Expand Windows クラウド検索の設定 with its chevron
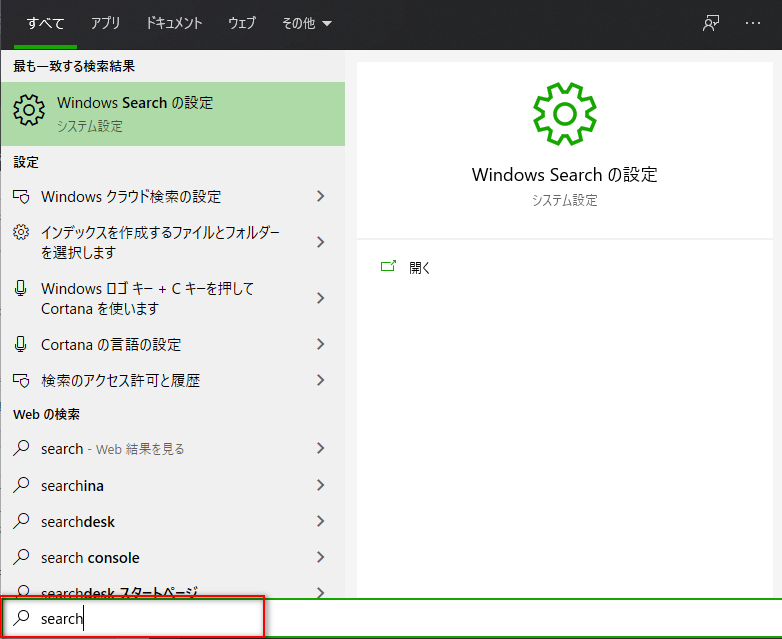The width and height of the screenshot is (782, 639). pos(320,197)
